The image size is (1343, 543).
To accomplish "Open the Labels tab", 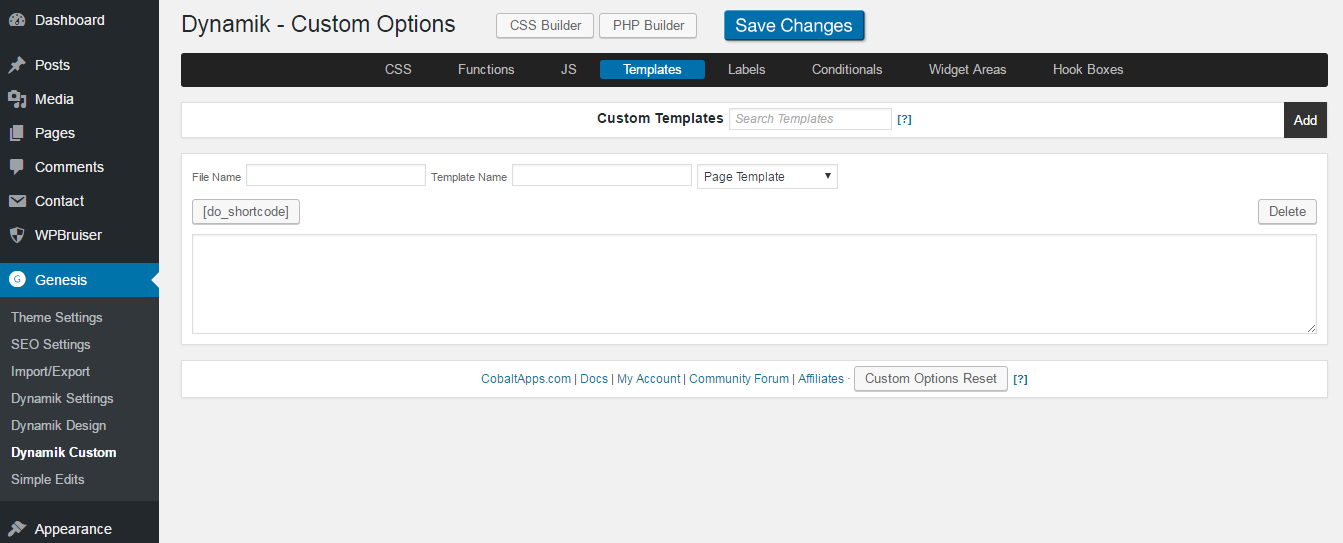I will coord(746,69).
